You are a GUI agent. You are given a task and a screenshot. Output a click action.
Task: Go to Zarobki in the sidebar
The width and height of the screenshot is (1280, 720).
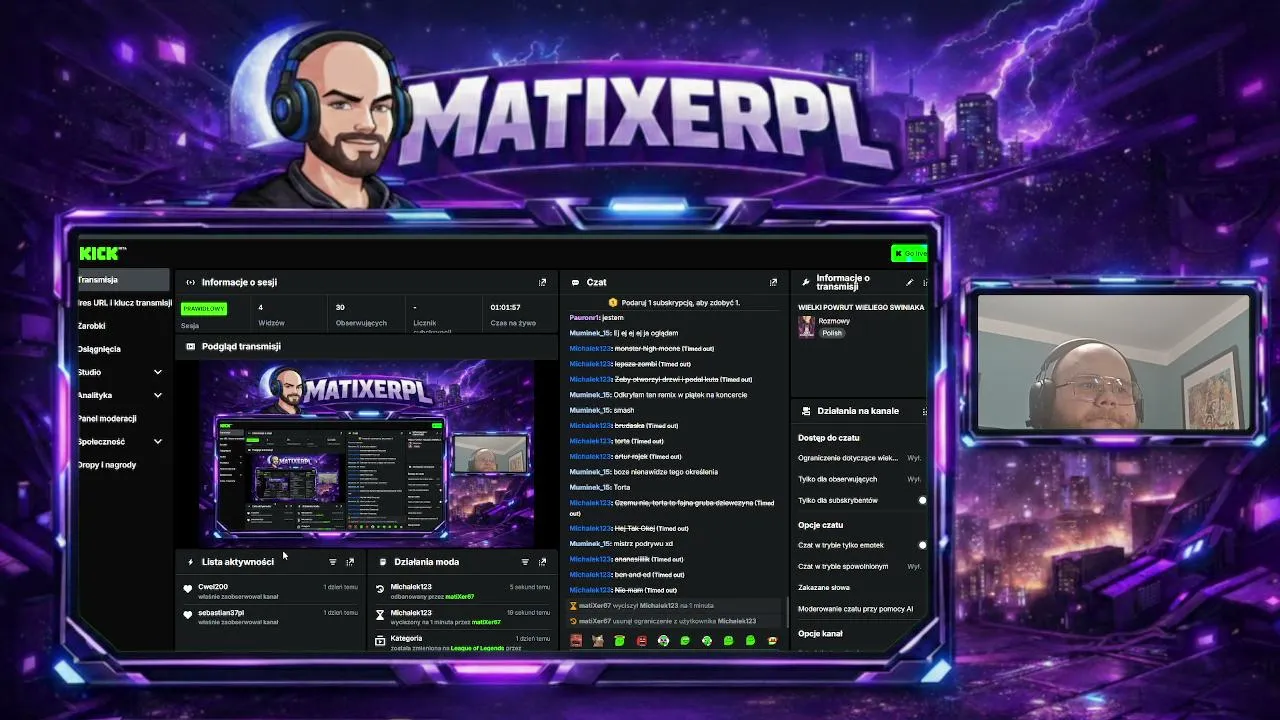[92, 326]
